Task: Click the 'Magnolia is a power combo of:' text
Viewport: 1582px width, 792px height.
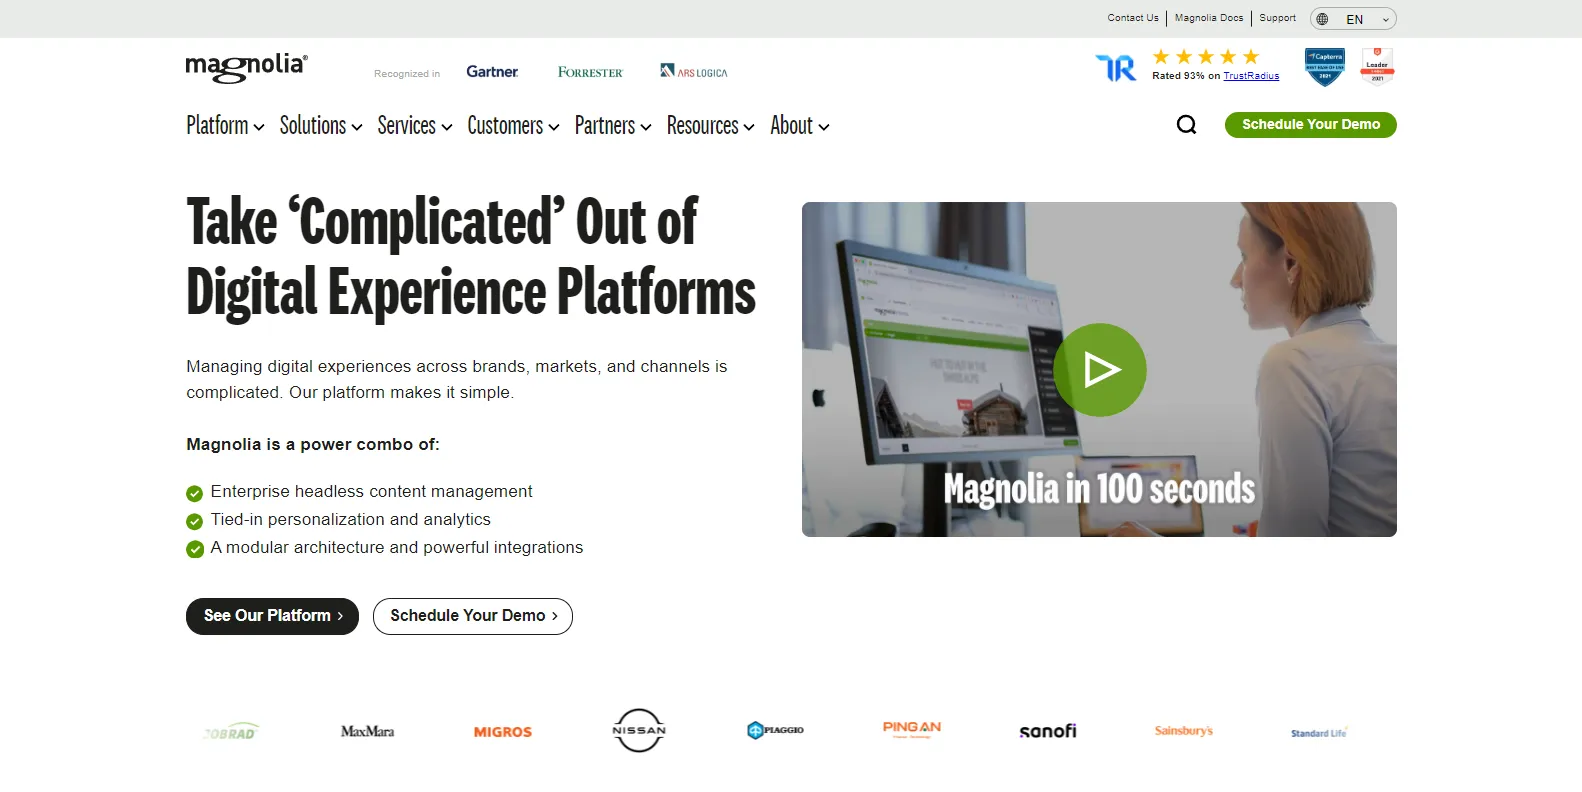Action: point(313,444)
